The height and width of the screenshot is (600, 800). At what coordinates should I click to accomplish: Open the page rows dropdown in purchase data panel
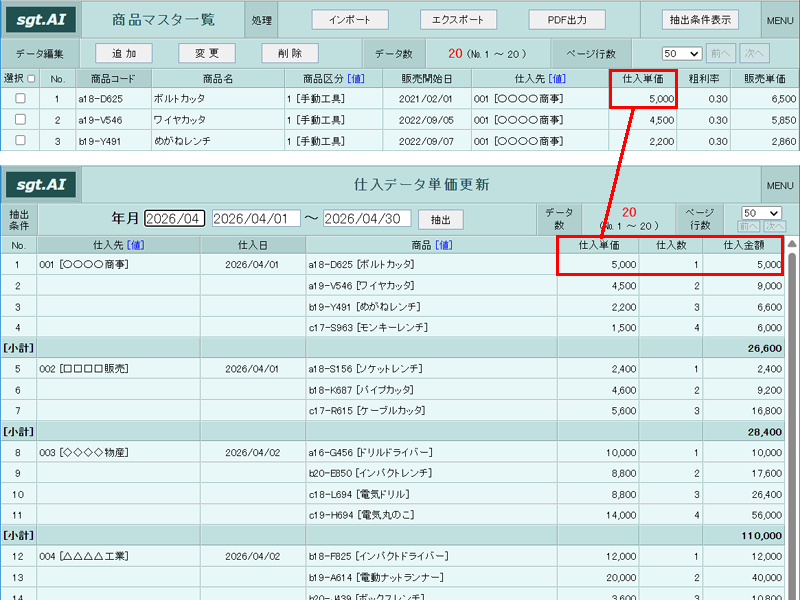761,213
